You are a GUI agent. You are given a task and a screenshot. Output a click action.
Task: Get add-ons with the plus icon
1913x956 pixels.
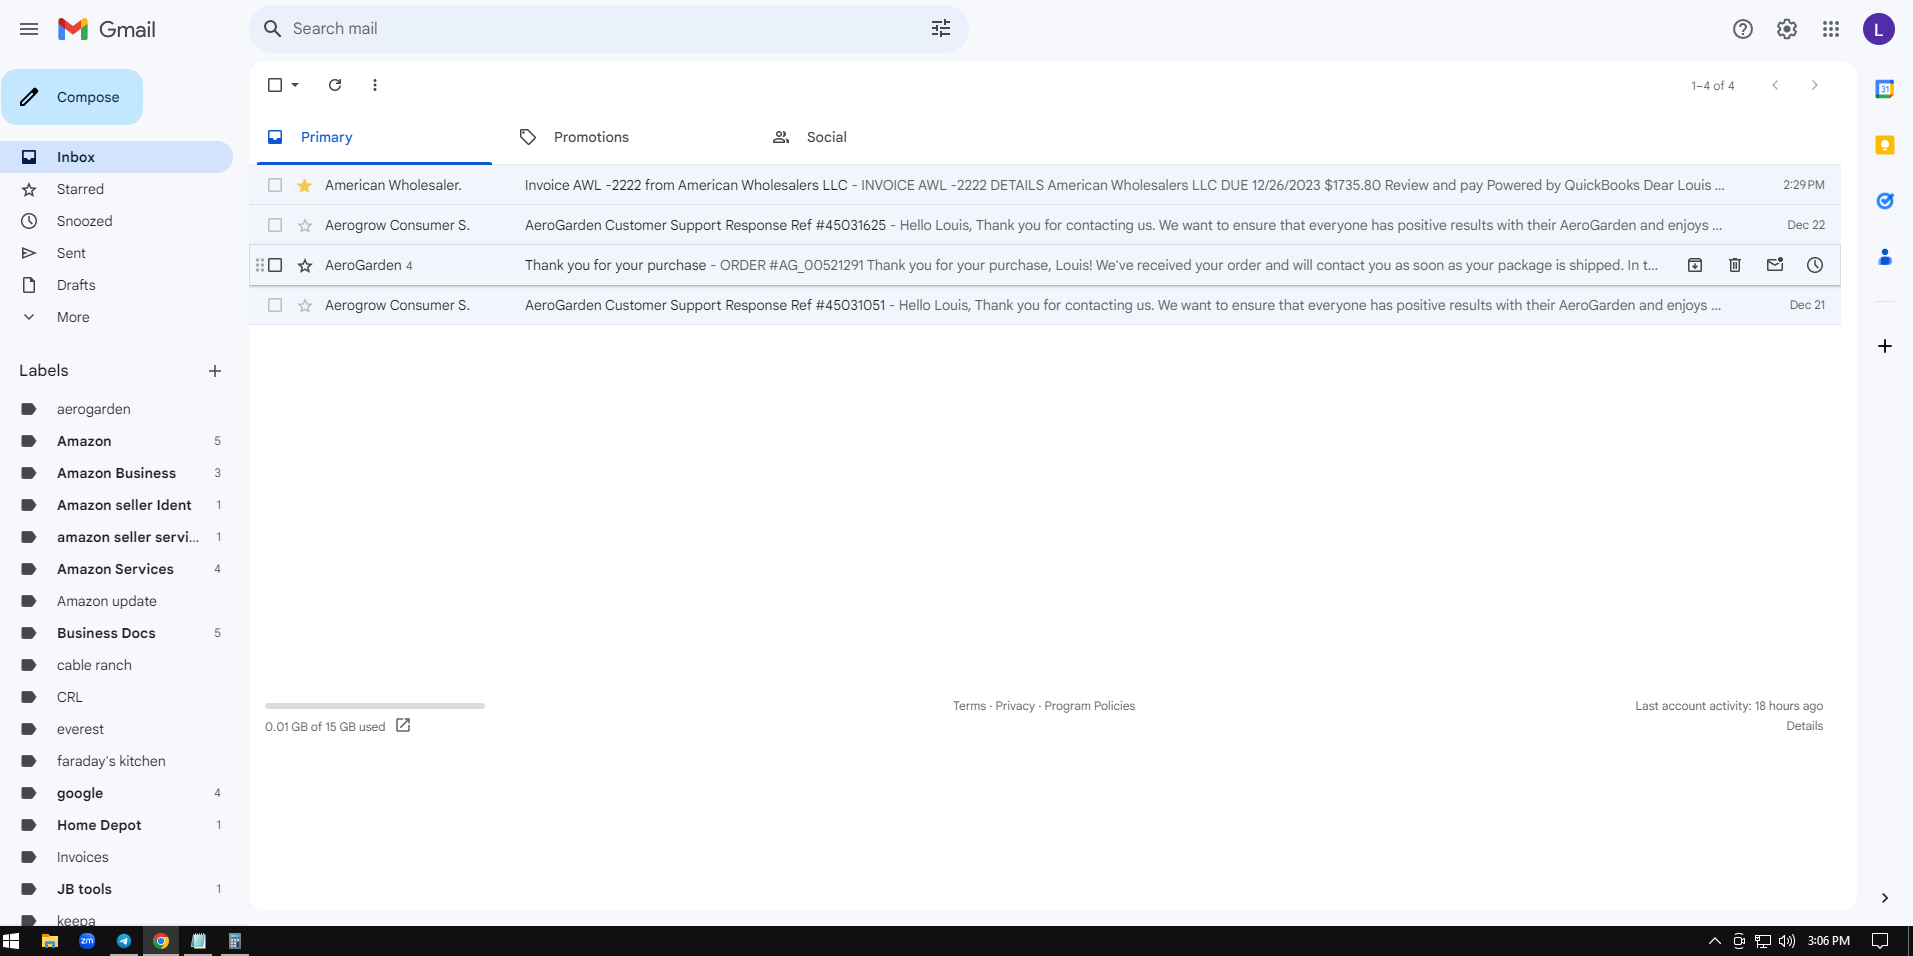pyautogui.click(x=1885, y=346)
